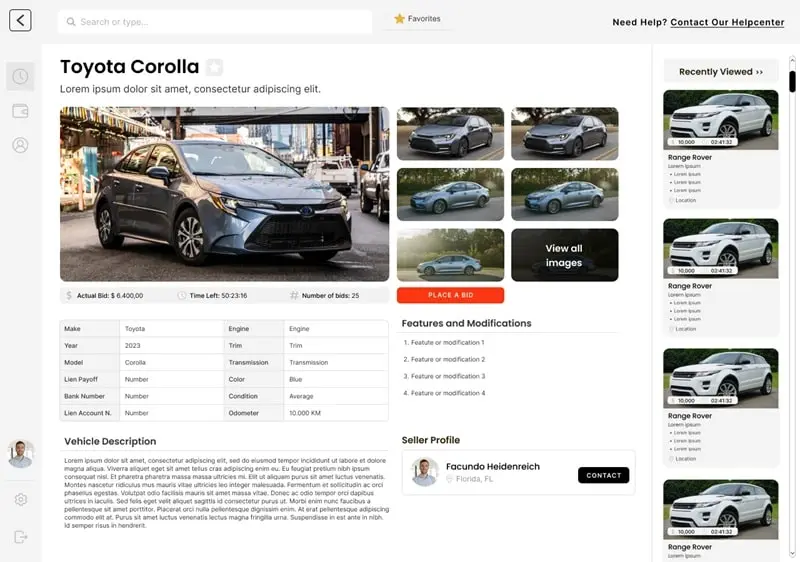Toggle favorite star next to Toyota Corolla

point(214,67)
